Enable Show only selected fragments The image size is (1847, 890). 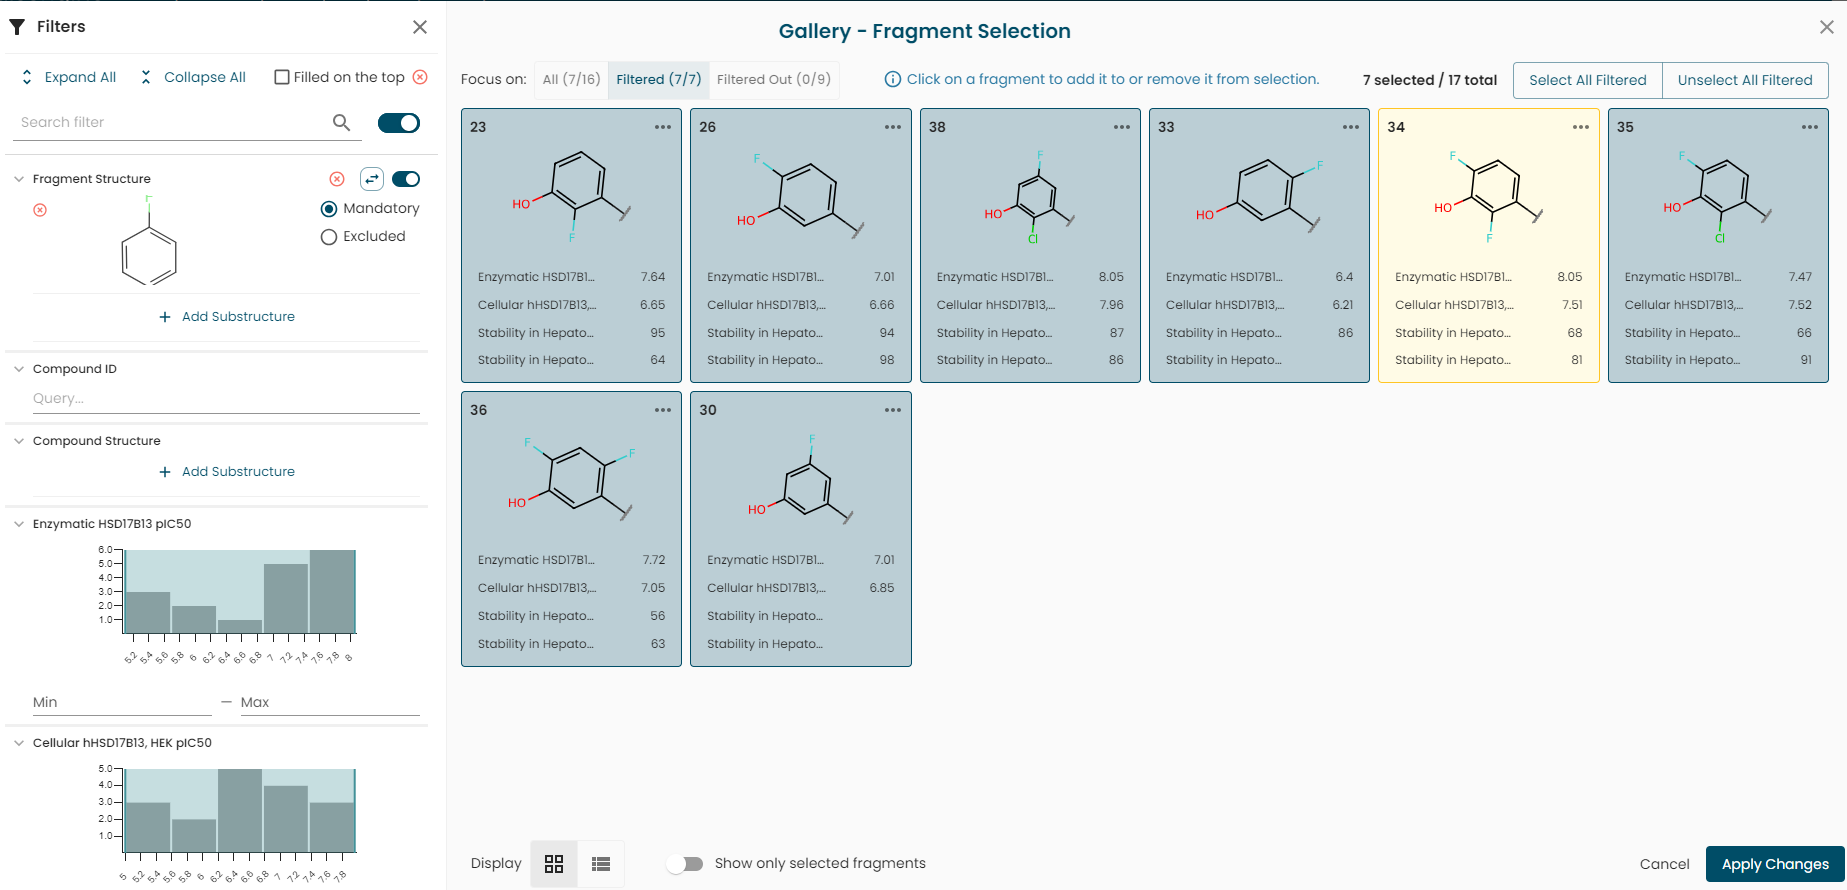tap(686, 864)
